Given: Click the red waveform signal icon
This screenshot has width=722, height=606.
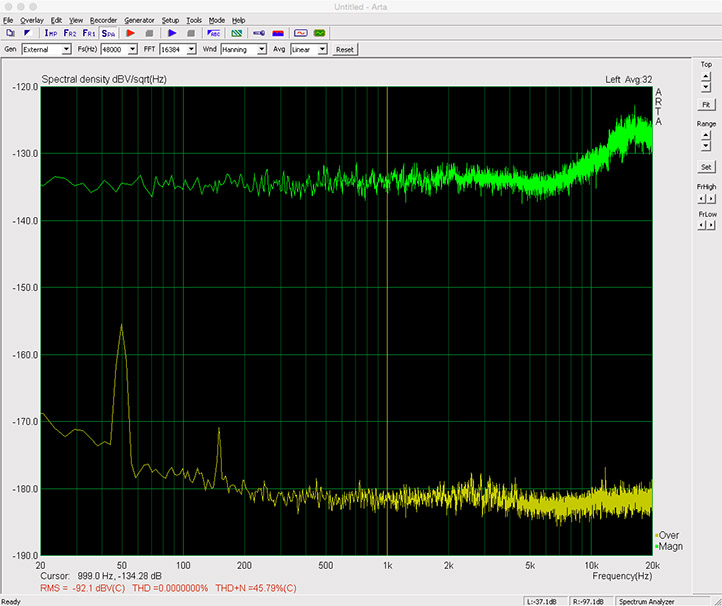Looking at the screenshot, I should [301, 33].
